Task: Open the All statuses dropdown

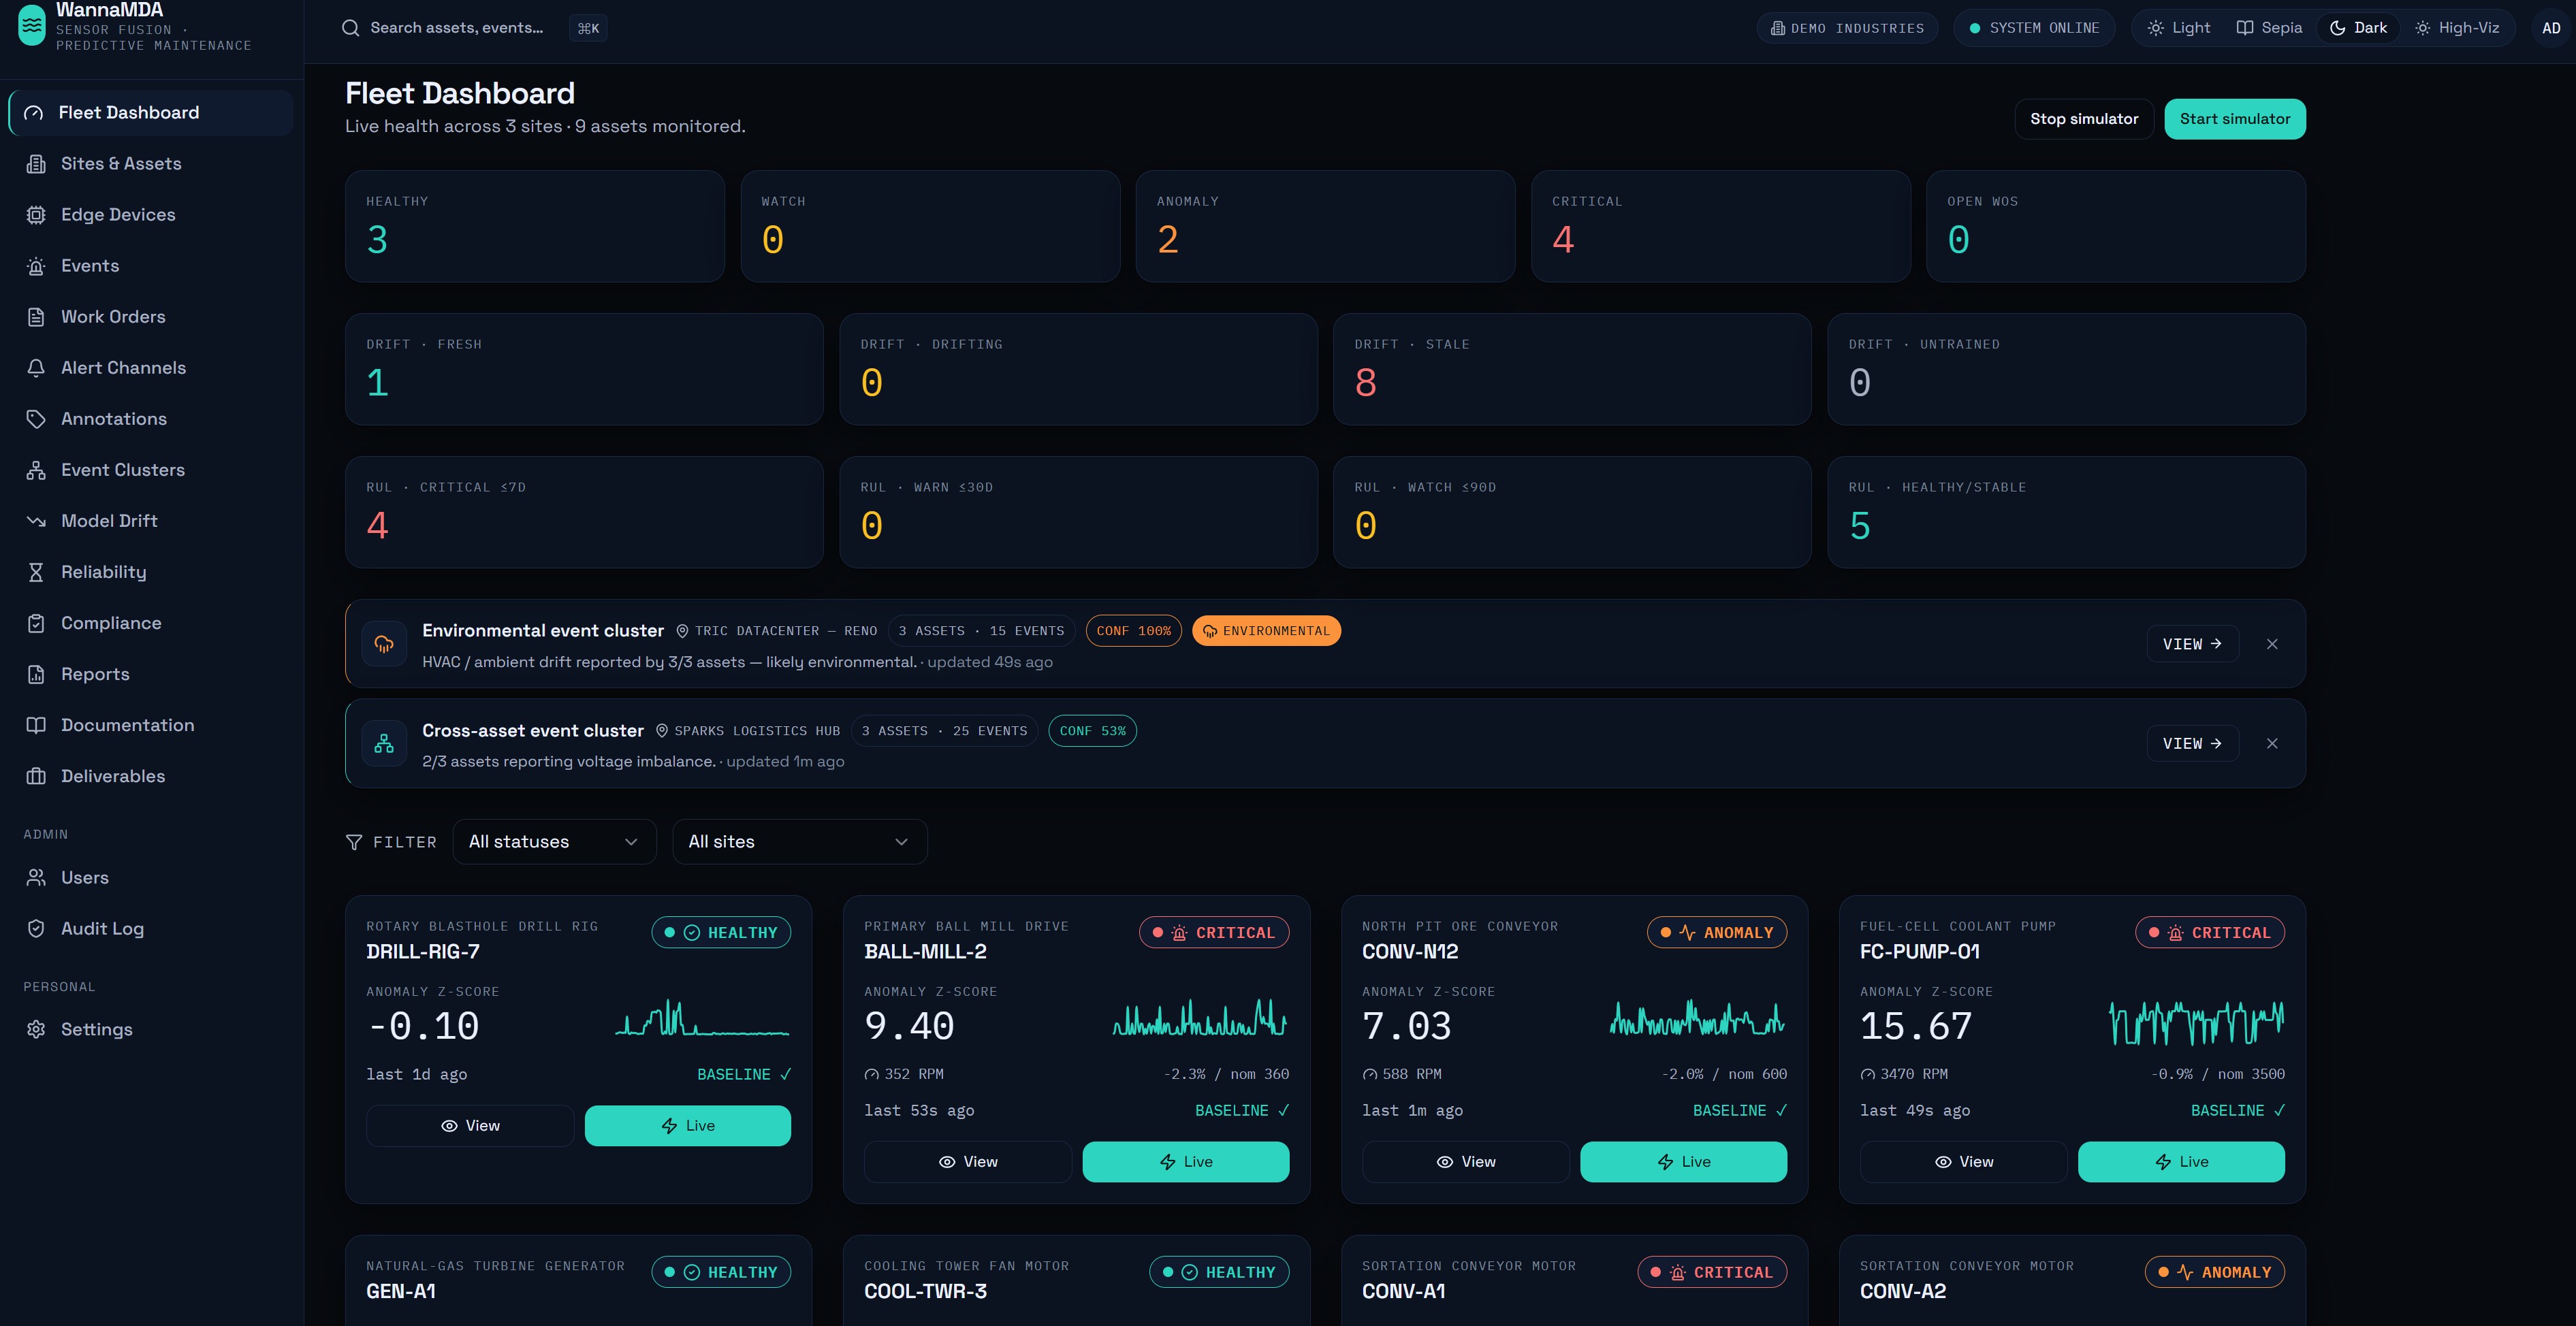Action: (554, 842)
